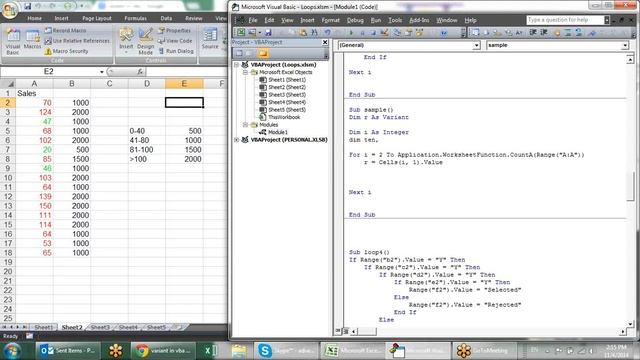Viewport: 640px width, 360px height.
Task: Open Properties Window toolbar icon
Action: pos(408,33)
